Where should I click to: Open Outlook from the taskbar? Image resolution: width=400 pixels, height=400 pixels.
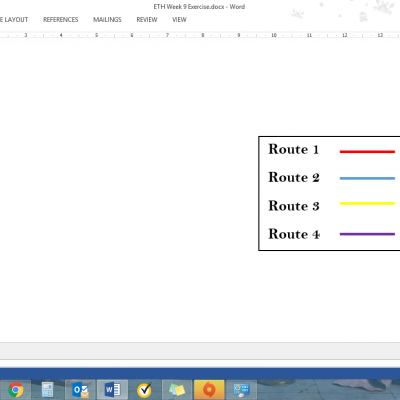coord(80,389)
